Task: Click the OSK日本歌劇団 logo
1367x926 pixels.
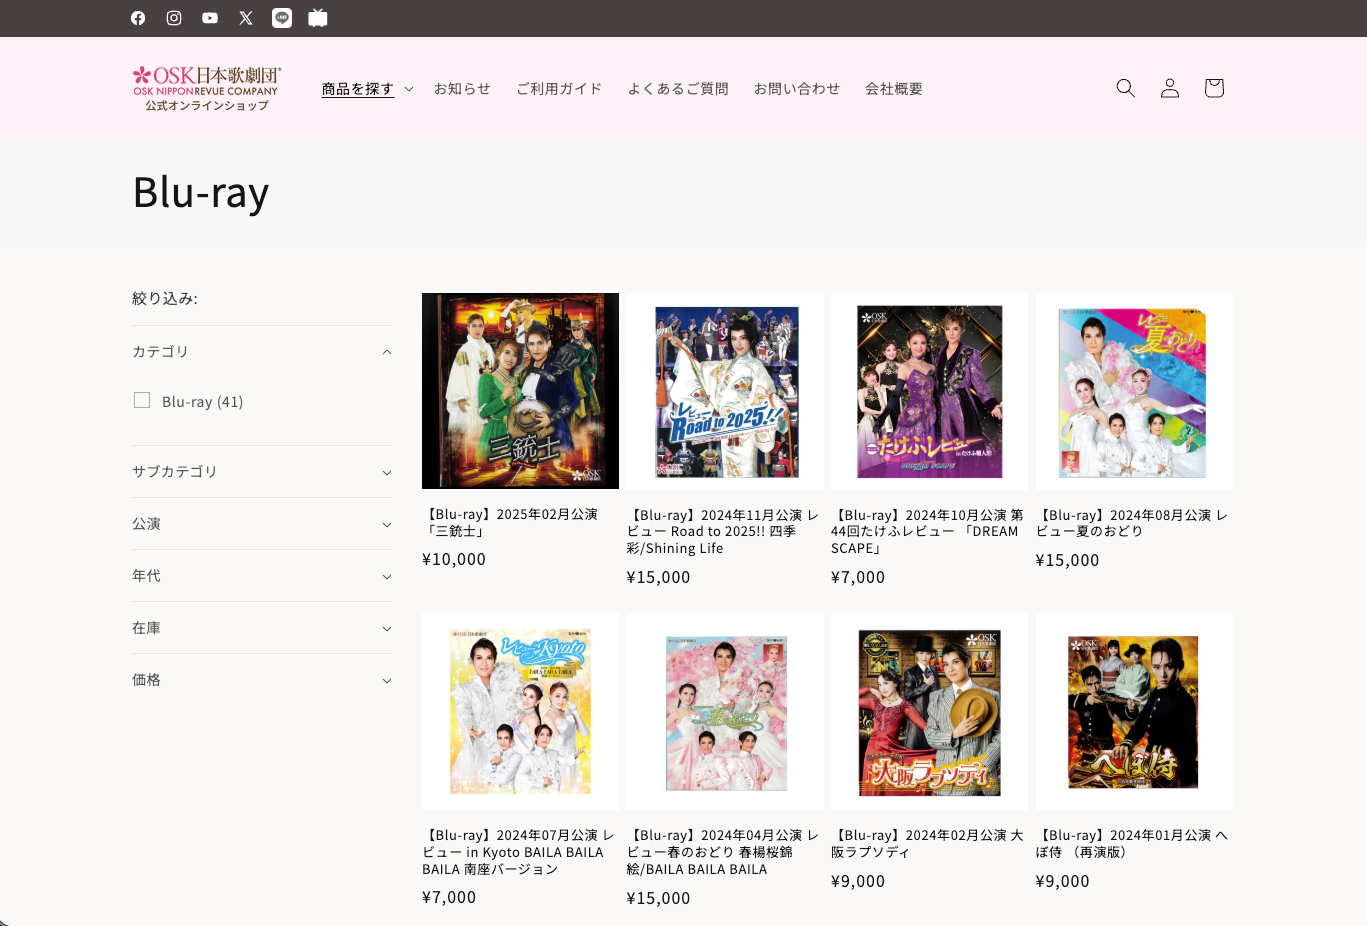Action: pyautogui.click(x=207, y=88)
